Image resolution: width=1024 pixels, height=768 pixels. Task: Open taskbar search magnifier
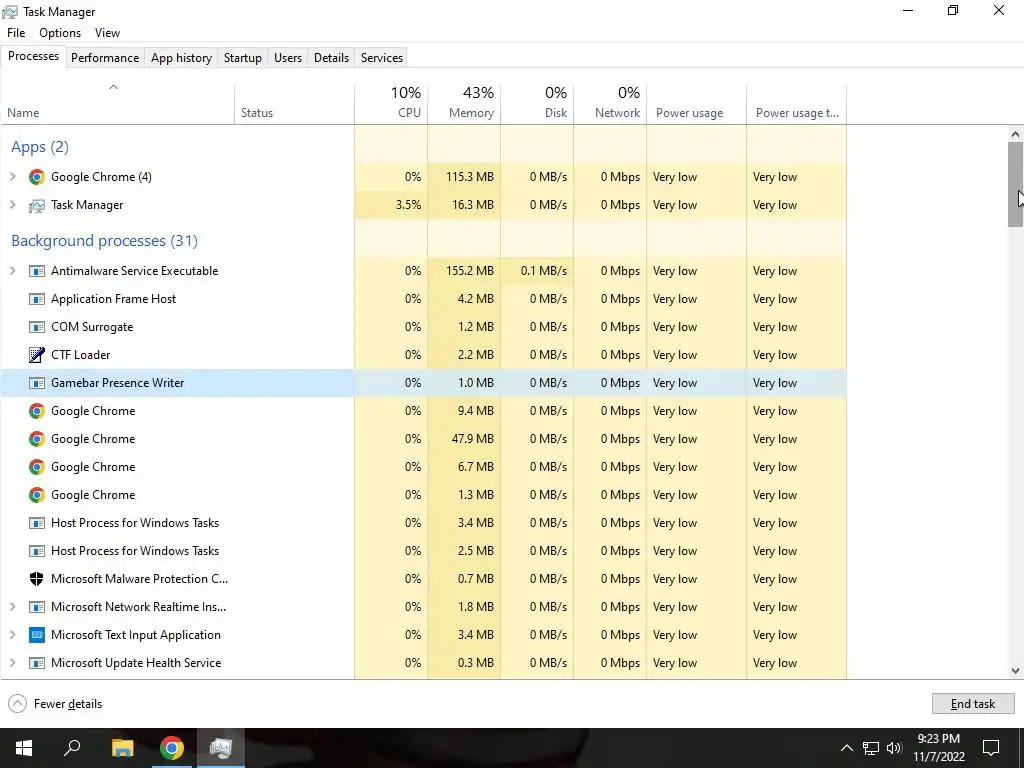tap(72, 748)
